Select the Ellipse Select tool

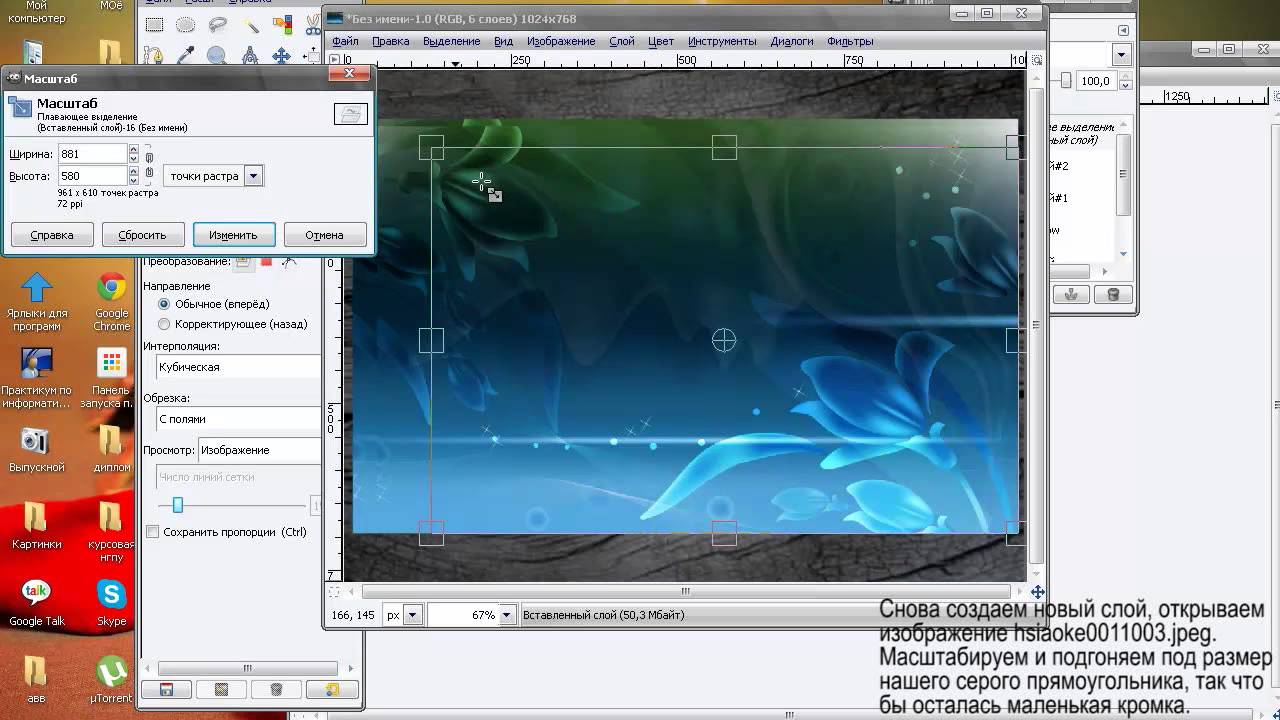point(186,24)
